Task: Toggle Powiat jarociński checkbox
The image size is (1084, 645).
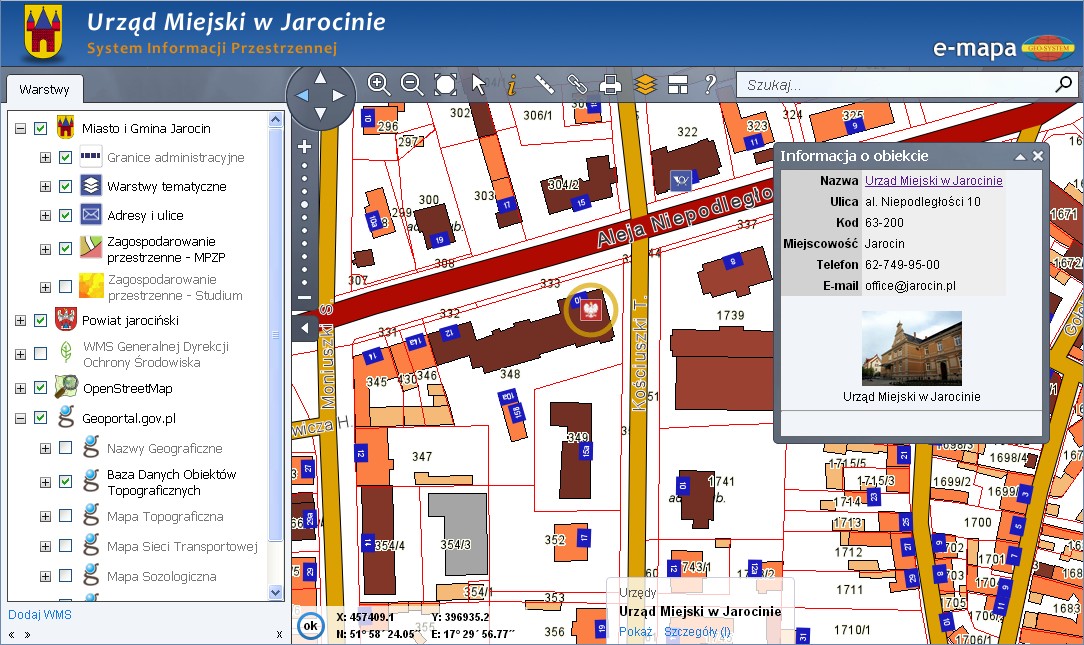Action: (x=41, y=320)
